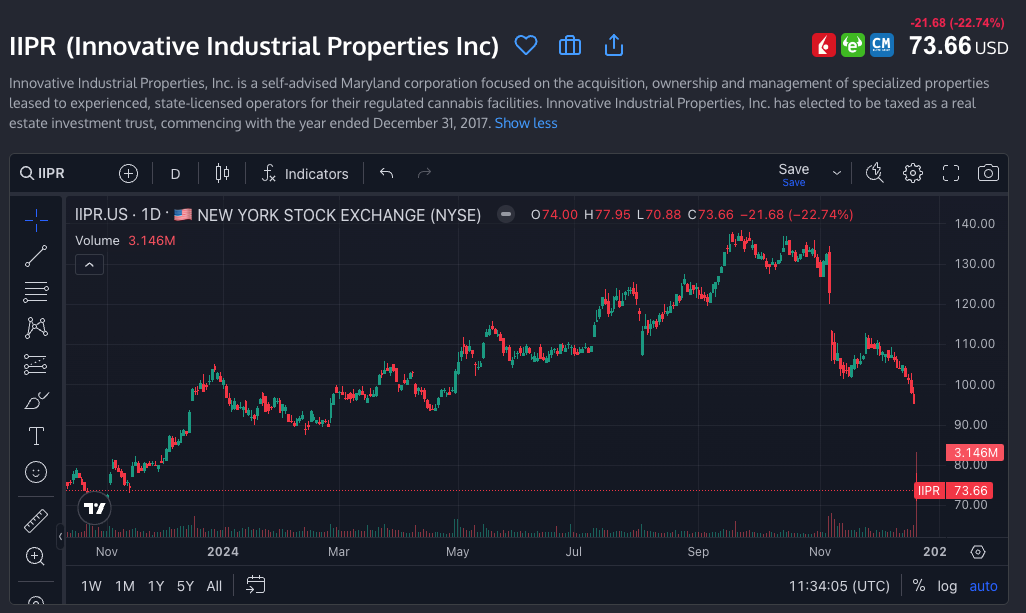Click the TradingView logo on chart
This screenshot has width=1026, height=613.
pos(94,508)
